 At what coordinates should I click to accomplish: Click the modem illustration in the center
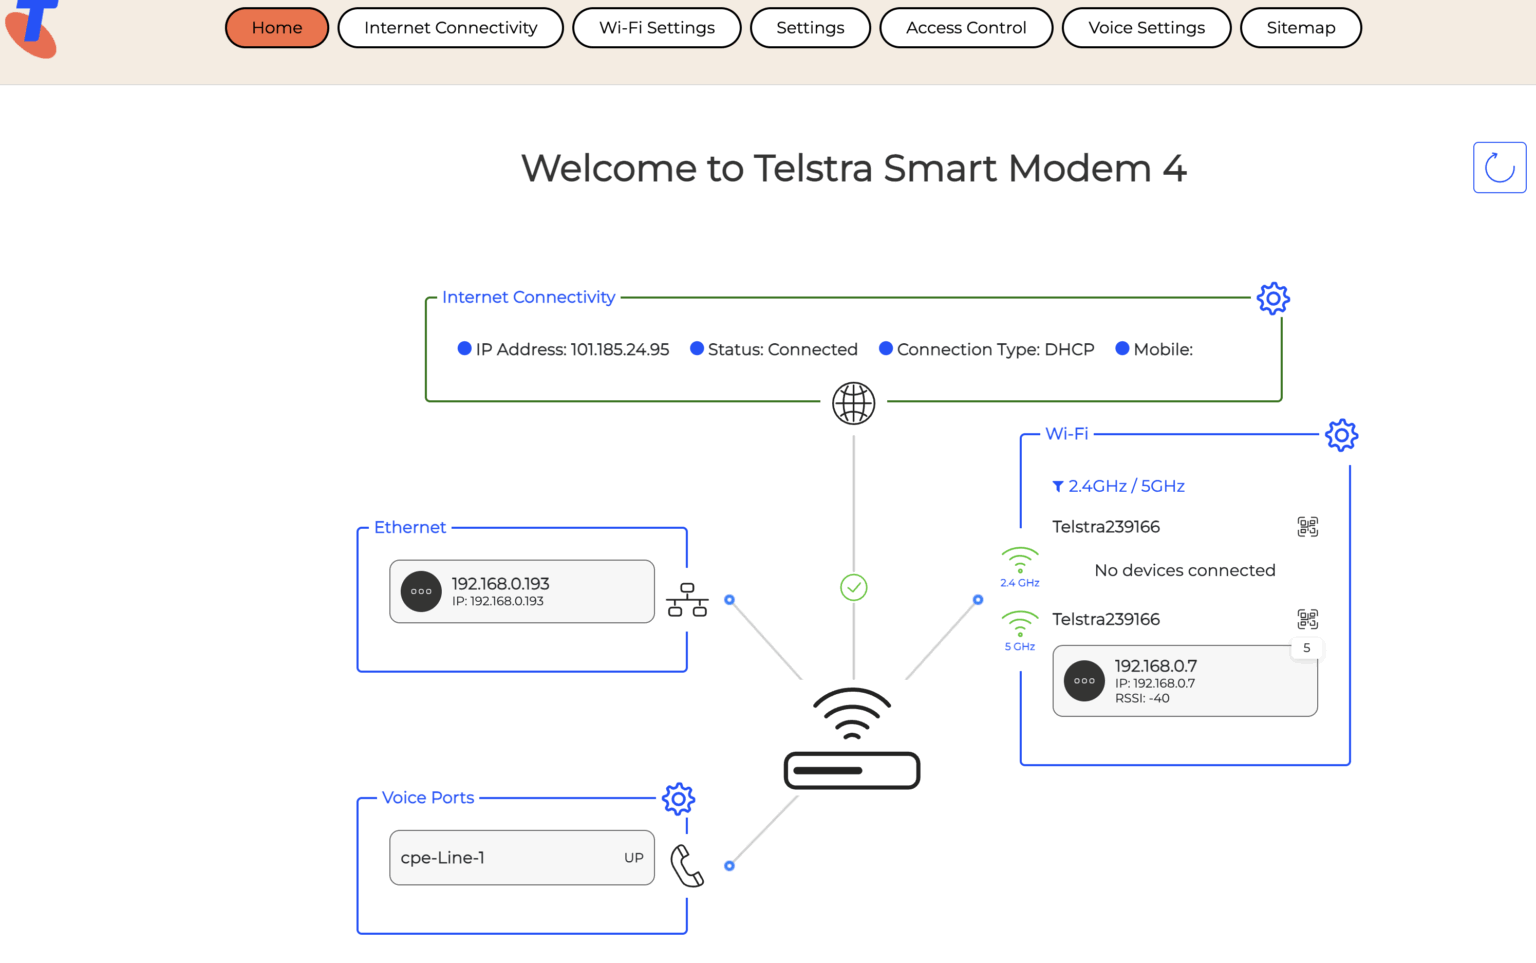click(852, 769)
